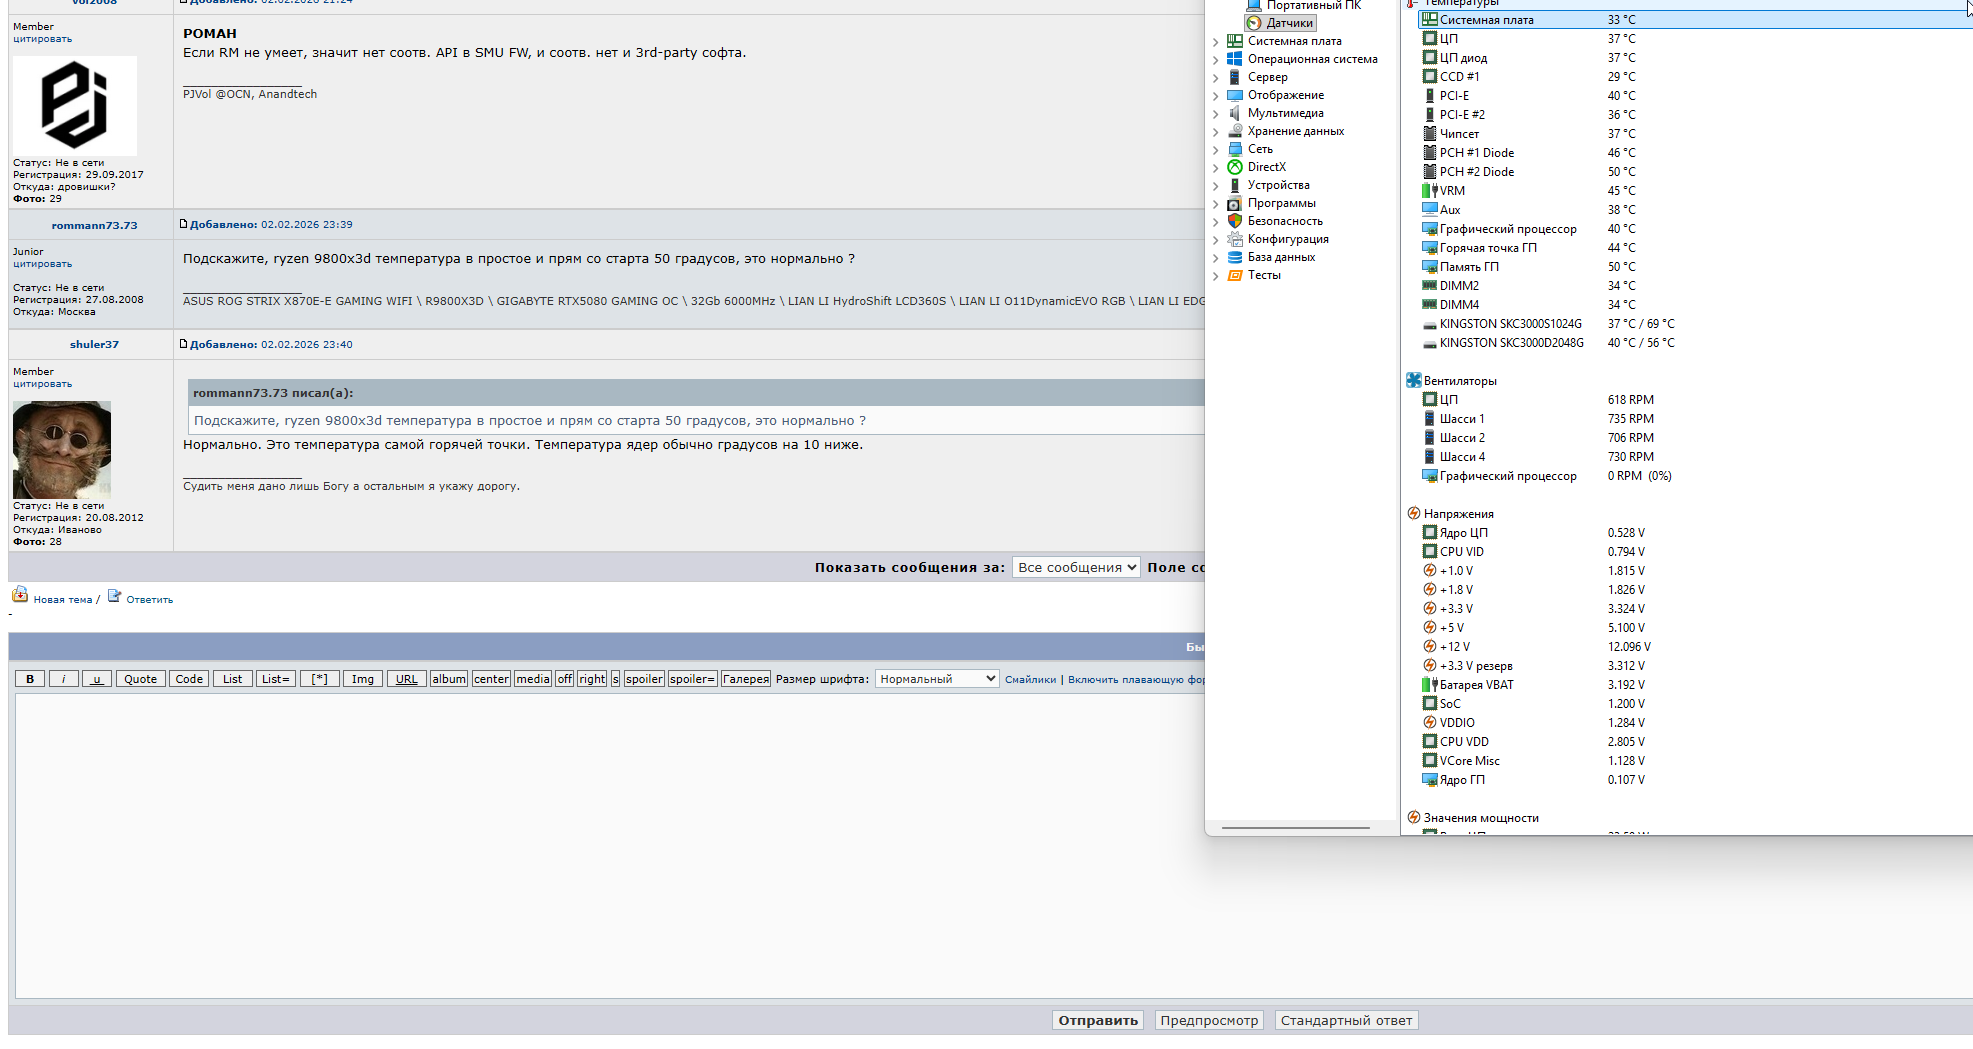Click the Предпросмотр preview button

(x=1209, y=1020)
